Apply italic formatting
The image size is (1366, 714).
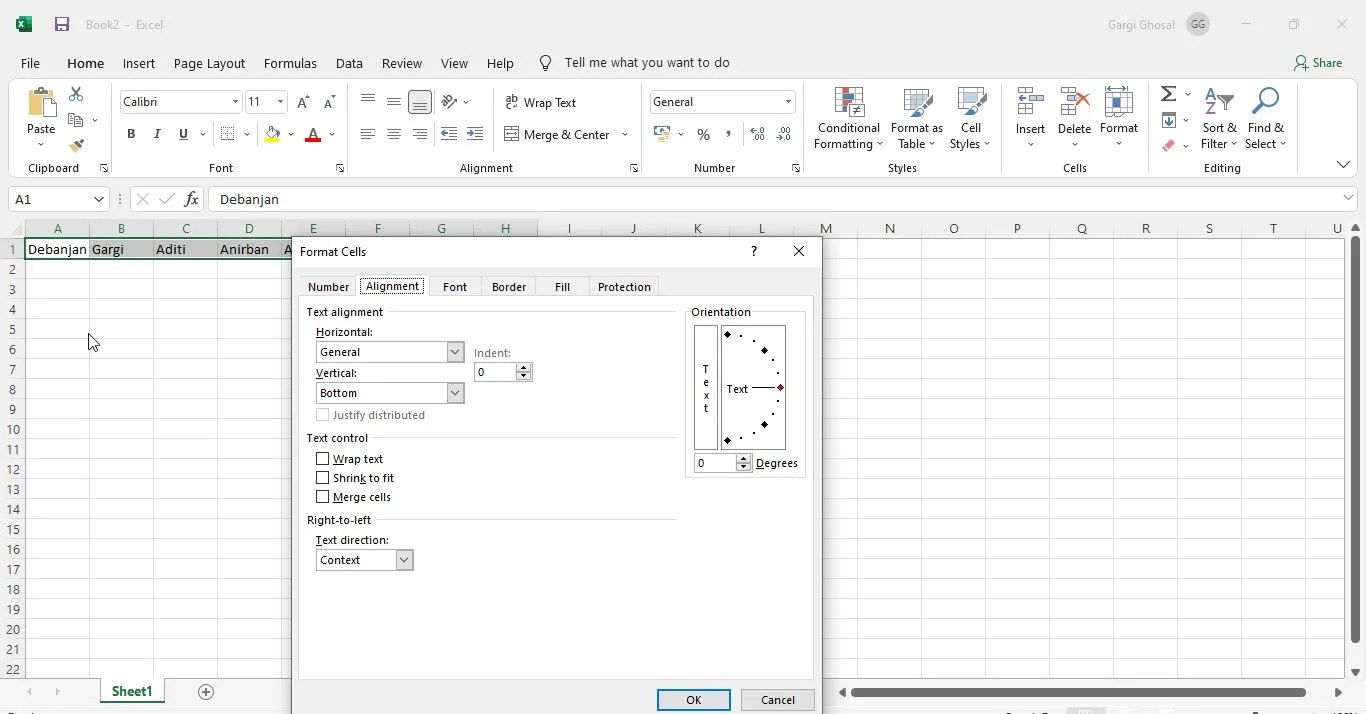pyautogui.click(x=156, y=134)
